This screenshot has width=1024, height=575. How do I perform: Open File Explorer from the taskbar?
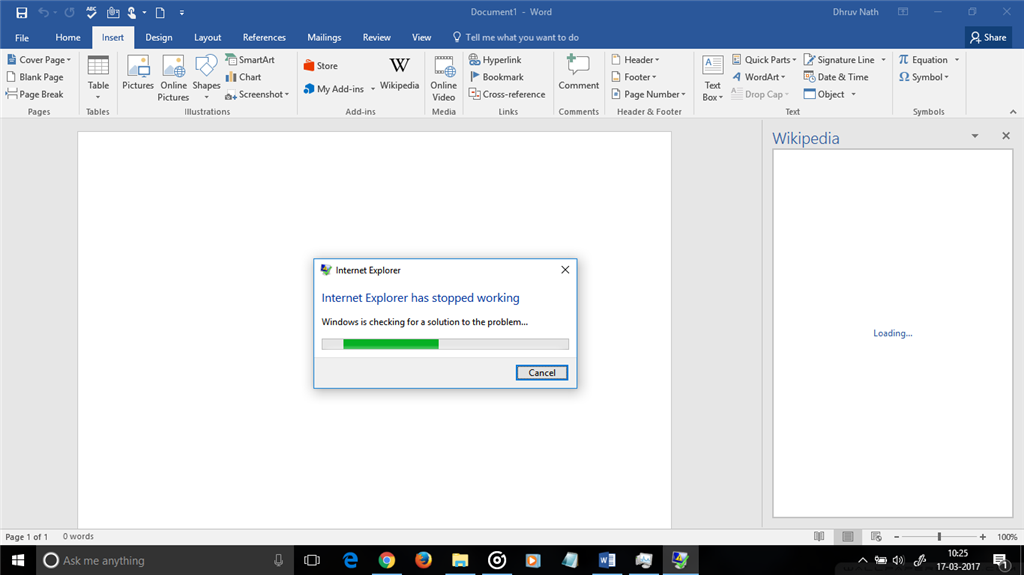460,560
